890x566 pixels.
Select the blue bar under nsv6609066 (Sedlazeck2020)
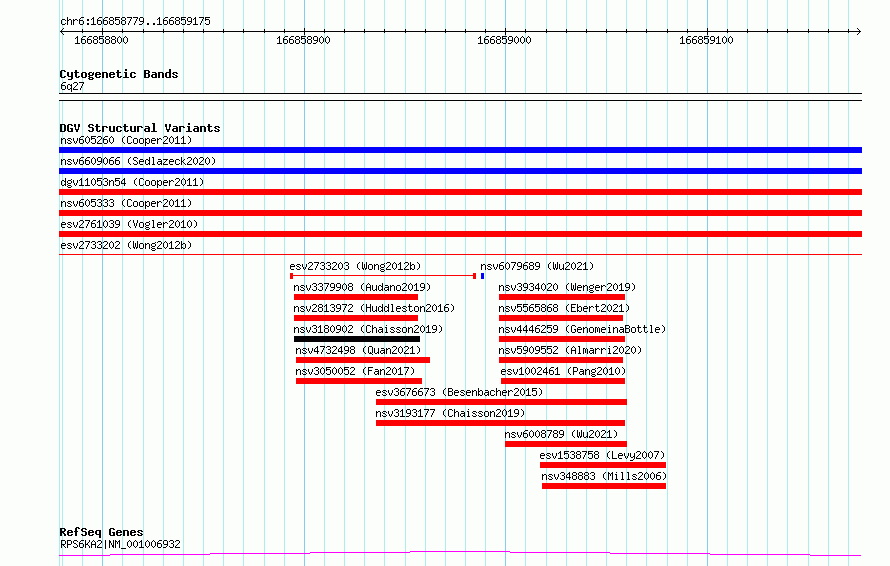(x=460, y=171)
